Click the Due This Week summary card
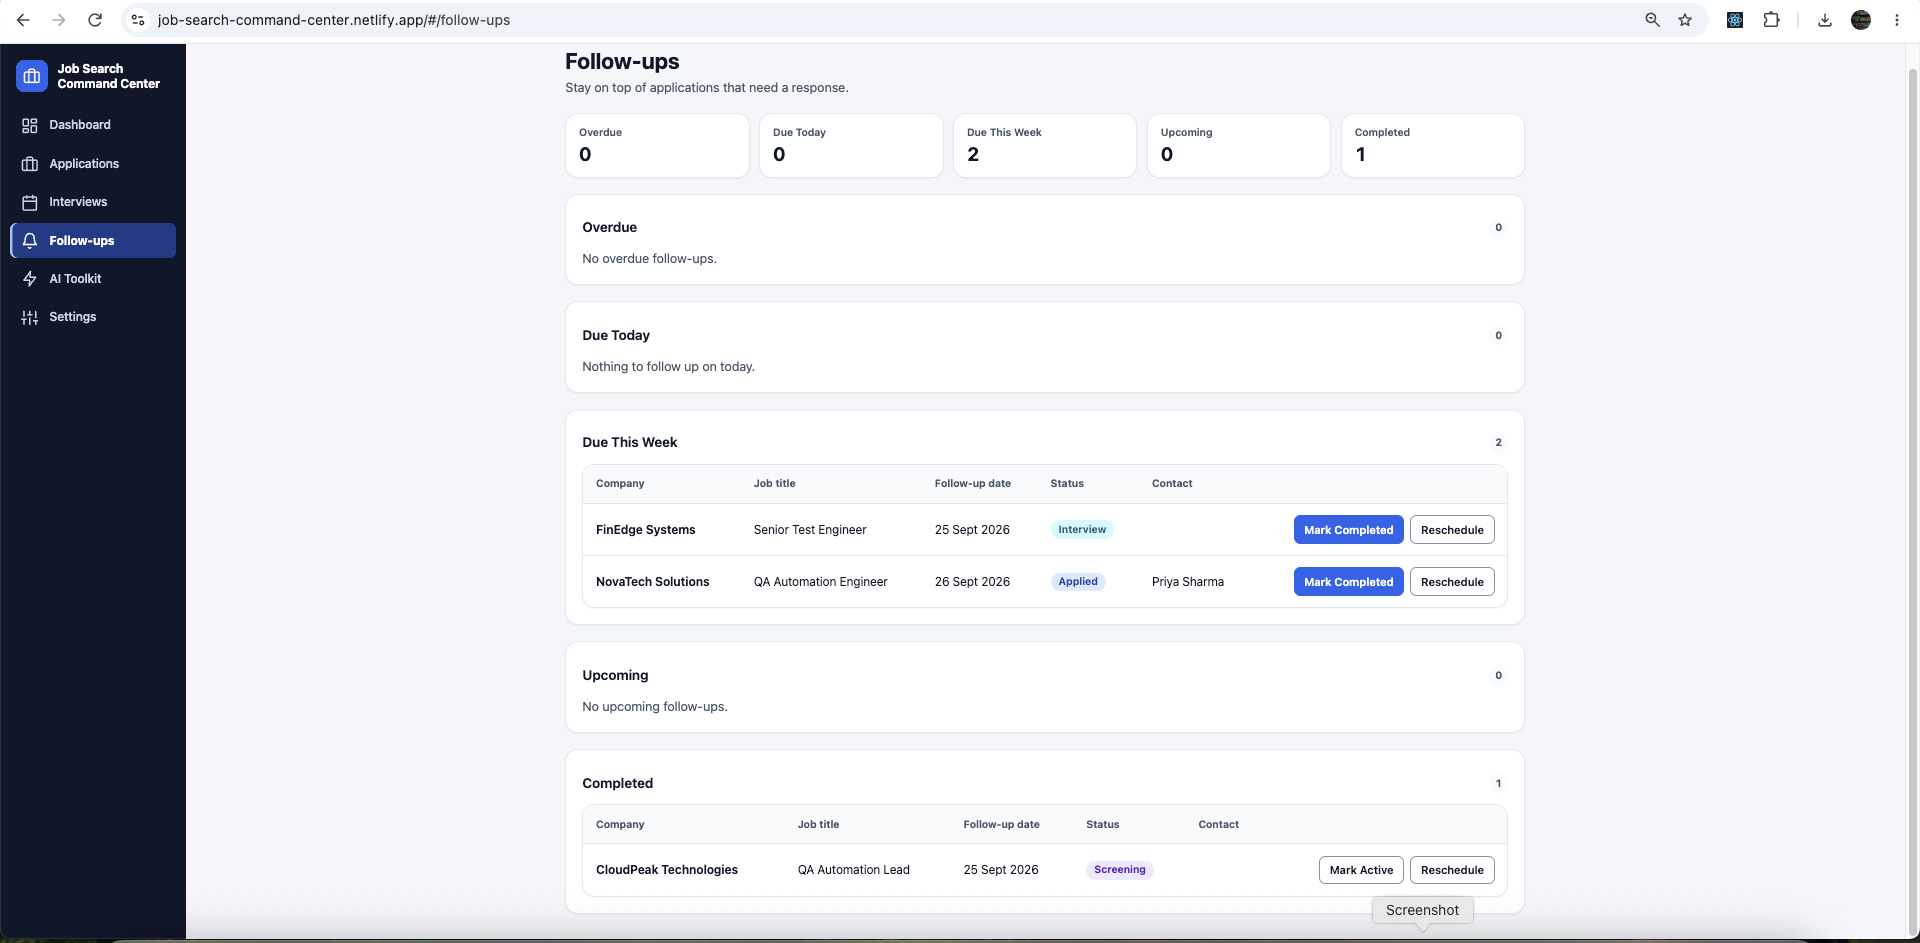 (1045, 146)
